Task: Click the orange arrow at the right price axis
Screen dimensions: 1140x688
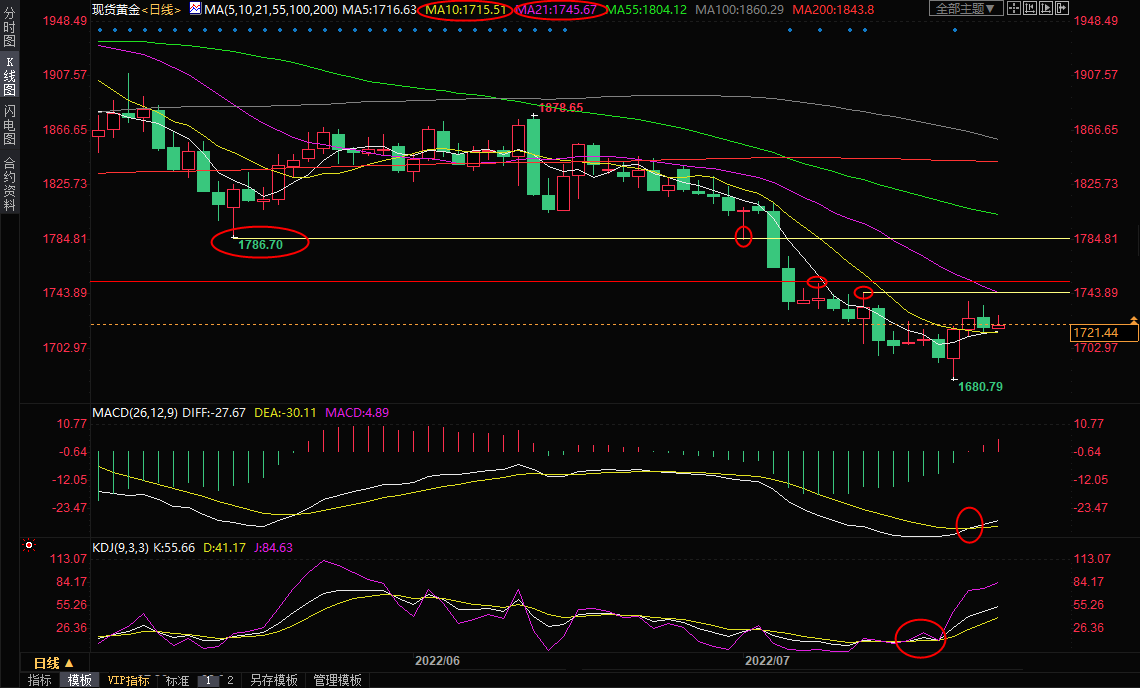Action: pos(1133,319)
